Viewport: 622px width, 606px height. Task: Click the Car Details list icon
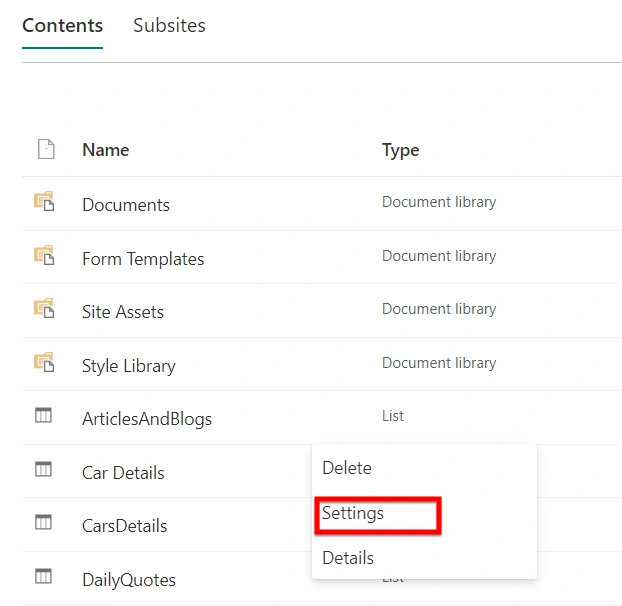[x=43, y=469]
